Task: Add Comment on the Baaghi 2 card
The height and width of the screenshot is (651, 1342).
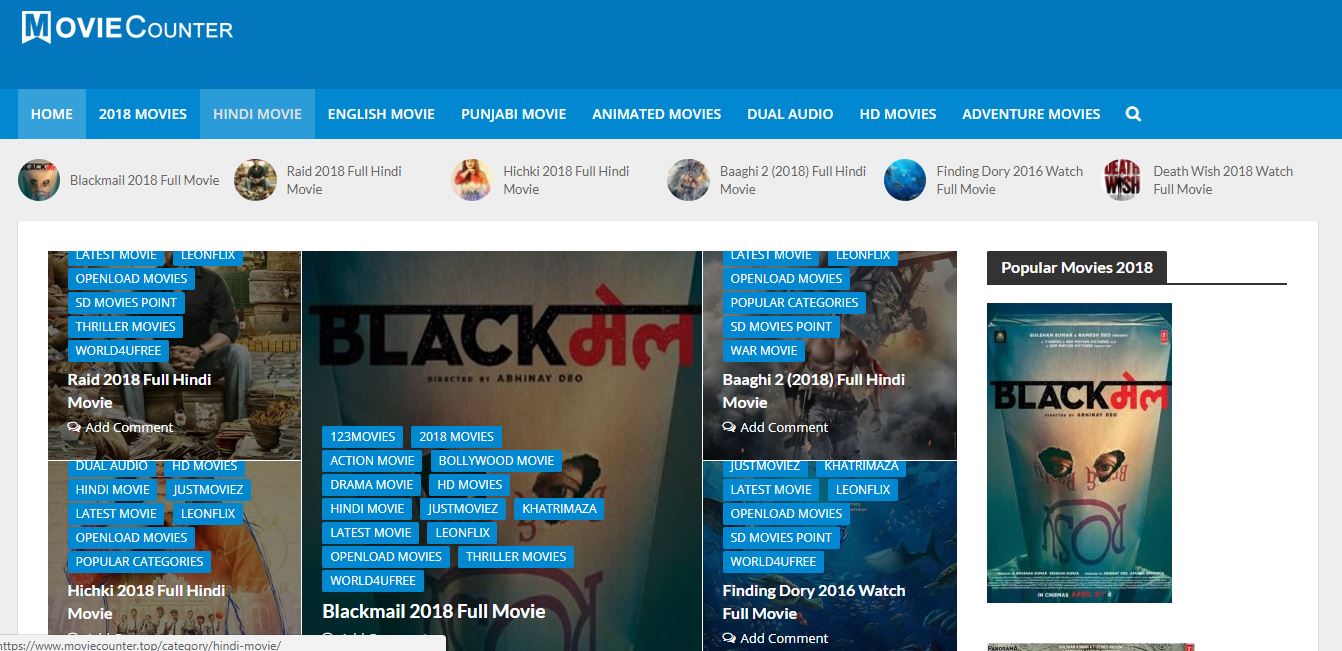Action: pyautogui.click(x=775, y=427)
